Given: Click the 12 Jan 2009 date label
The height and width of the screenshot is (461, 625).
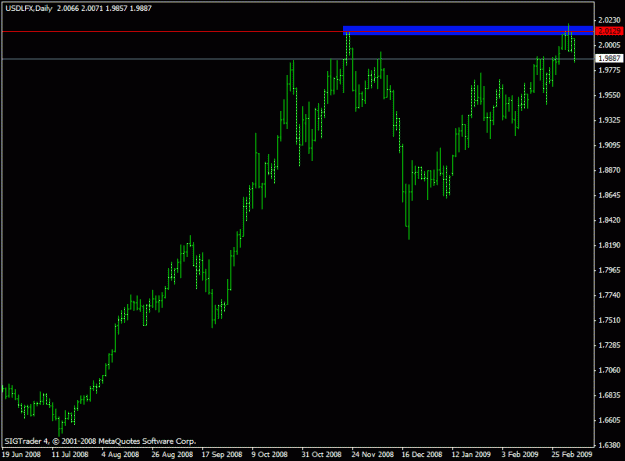Looking at the screenshot, I should (471, 454).
